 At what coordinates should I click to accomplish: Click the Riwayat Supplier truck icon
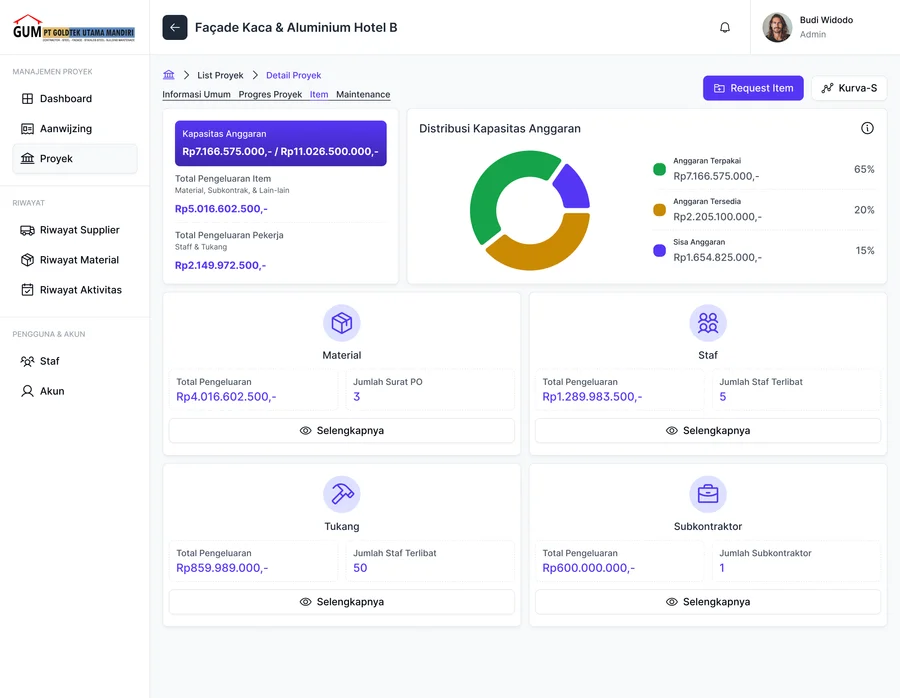(27, 230)
